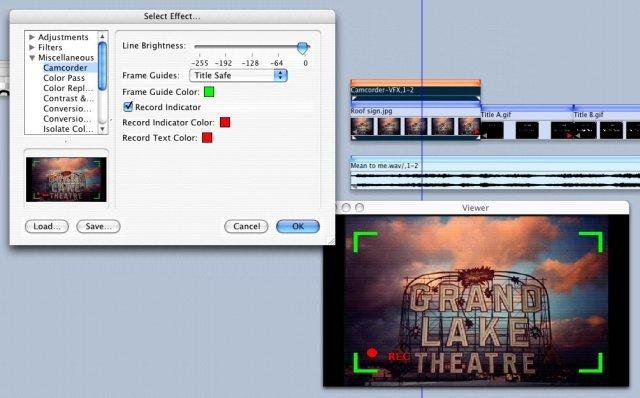Viewport: 640px width, 398px height.
Task: Open the Record Indicator Color swatch
Action: click(225, 122)
